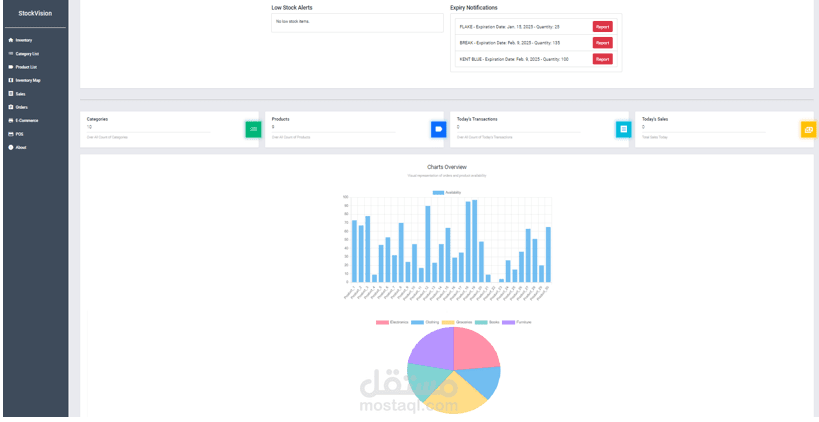This screenshot has height=422, width=819.
Task: Click the Product_30 bar in the chart
Action: [x=548, y=255]
